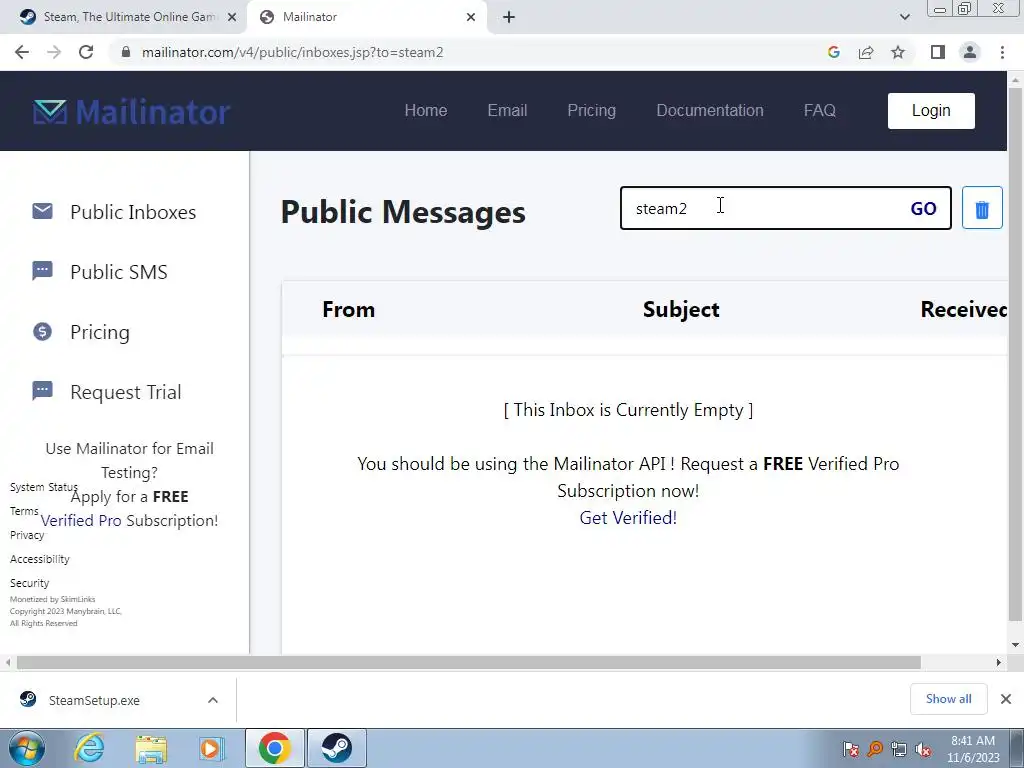Click the Subject column header

681,309
